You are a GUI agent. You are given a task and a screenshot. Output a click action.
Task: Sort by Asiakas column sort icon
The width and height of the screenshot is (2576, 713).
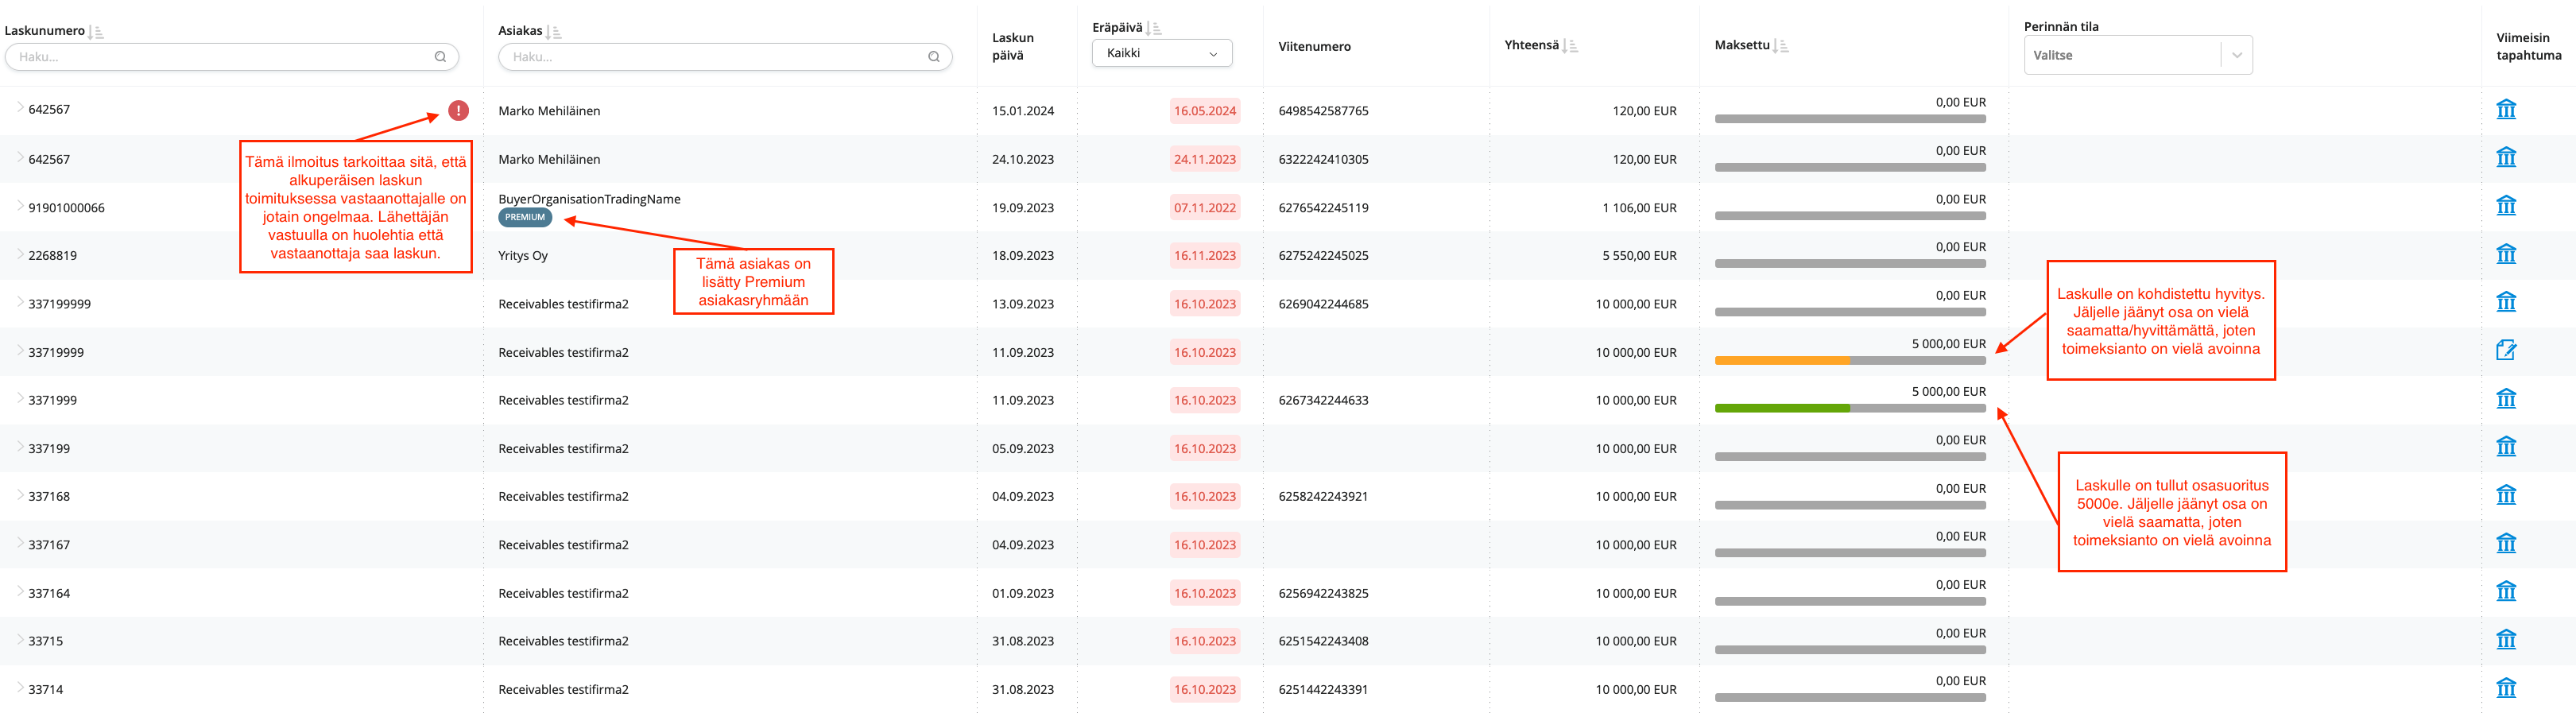tap(554, 32)
